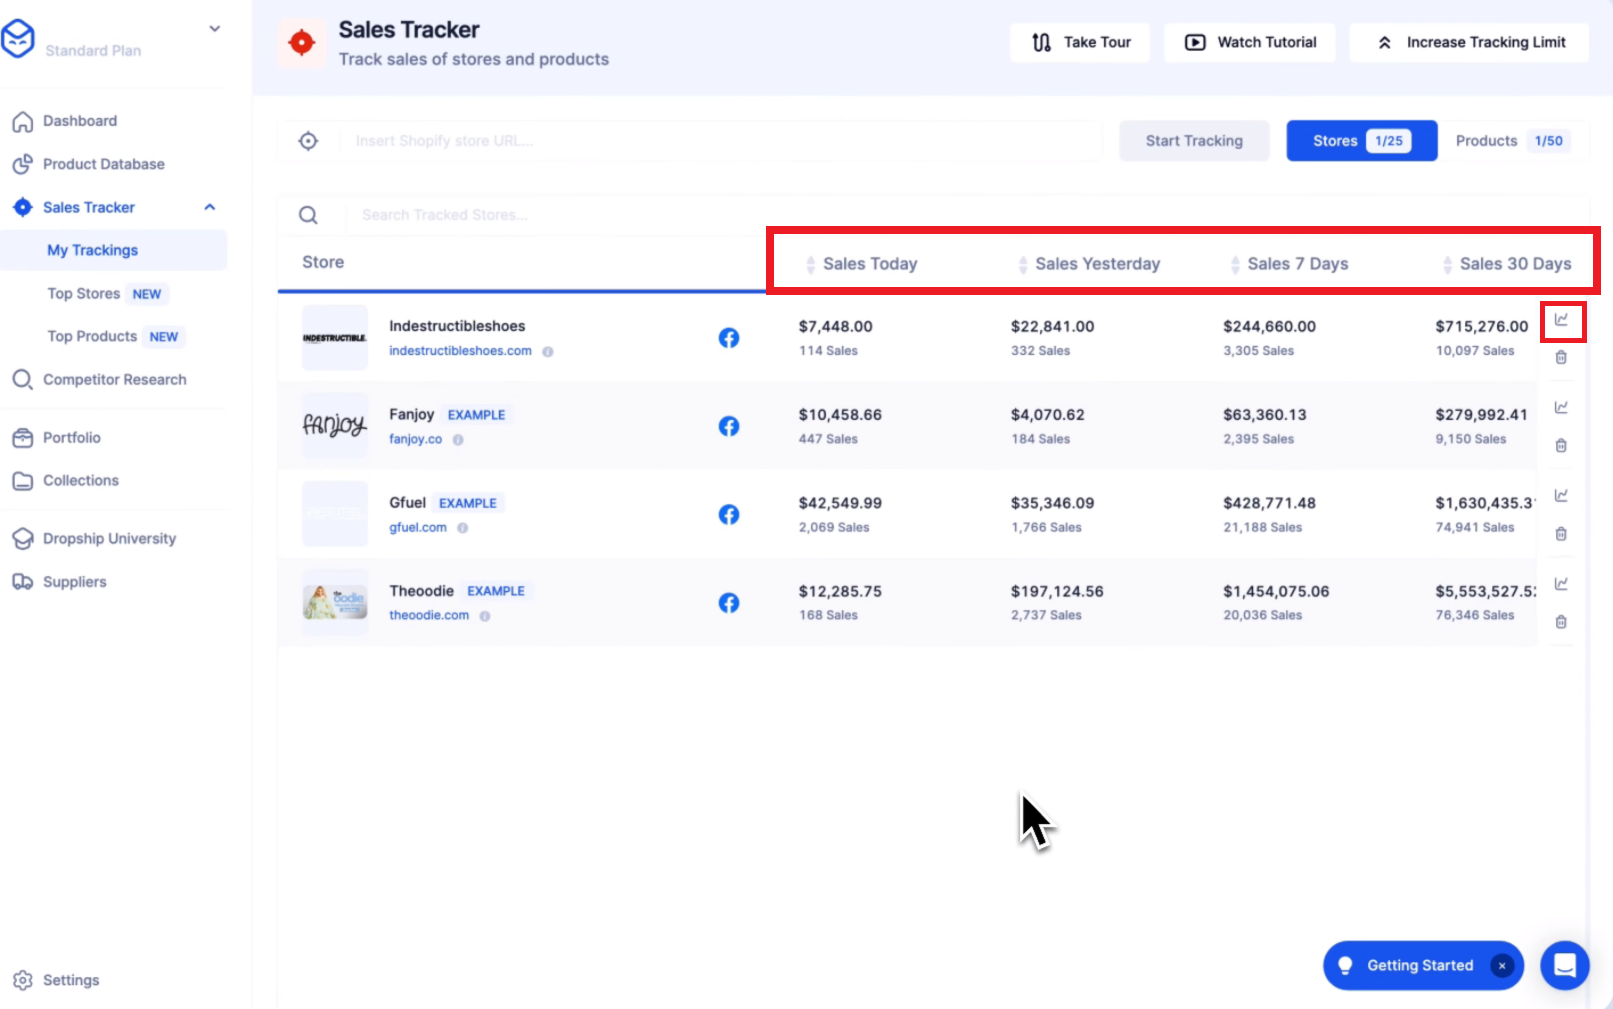Click the Theoodie store name
Viewport: 1613px width, 1009px height.
coord(421,591)
